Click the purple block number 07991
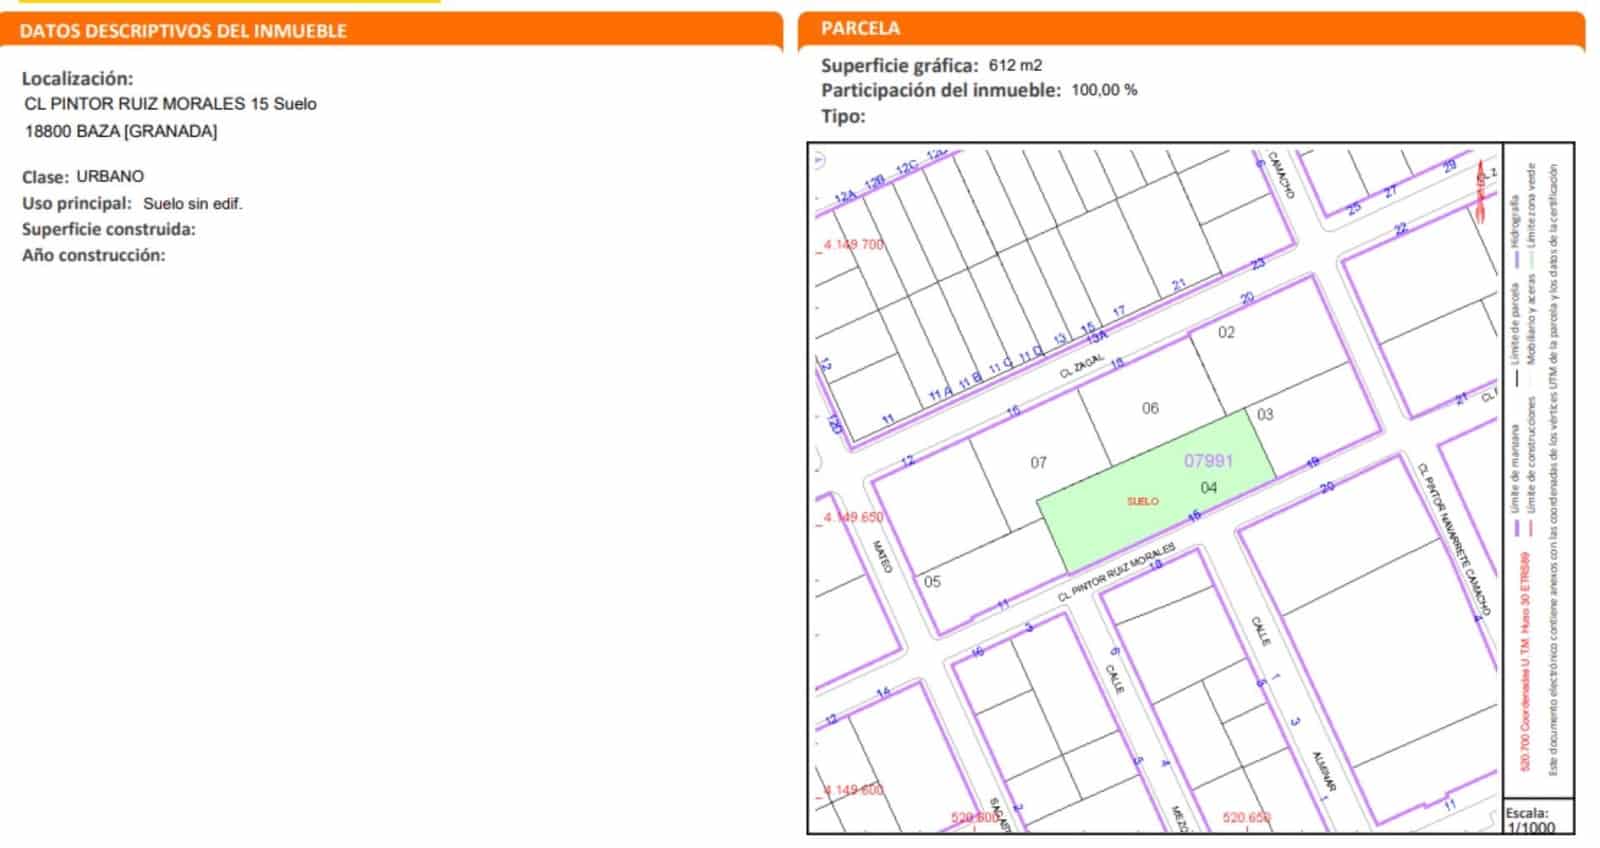This screenshot has height=848, width=1600. pyautogui.click(x=1208, y=461)
